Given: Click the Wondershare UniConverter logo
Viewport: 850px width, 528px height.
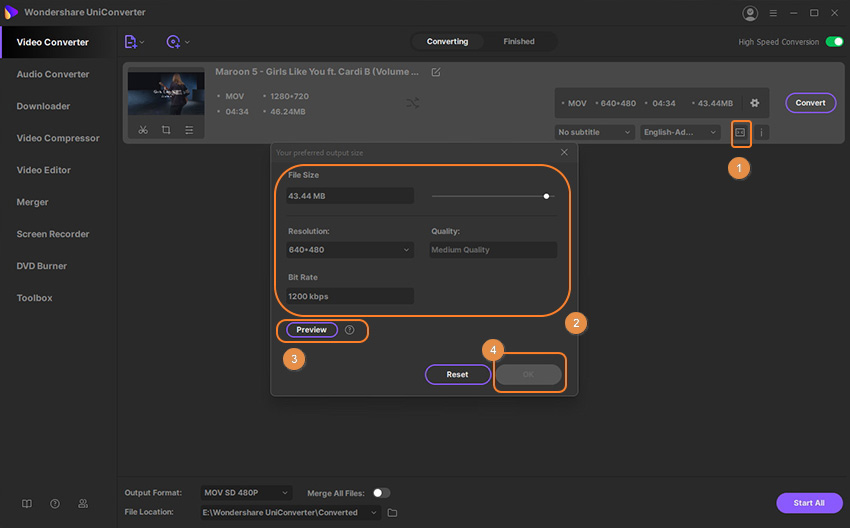Looking at the screenshot, I should (11, 12).
